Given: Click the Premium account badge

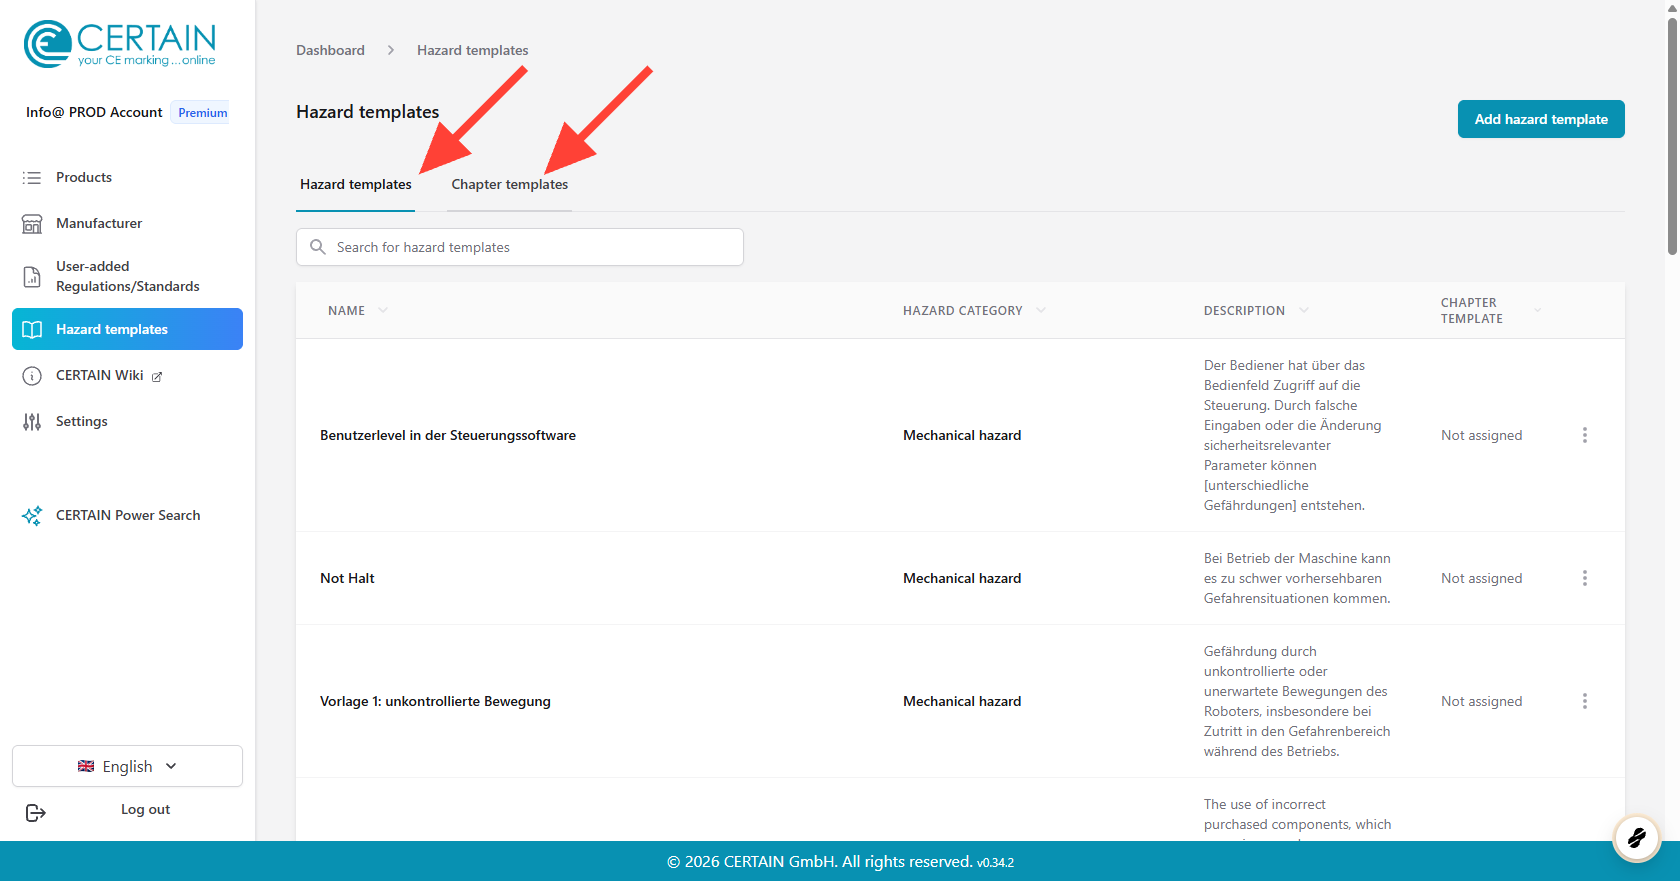Looking at the screenshot, I should 203,113.
